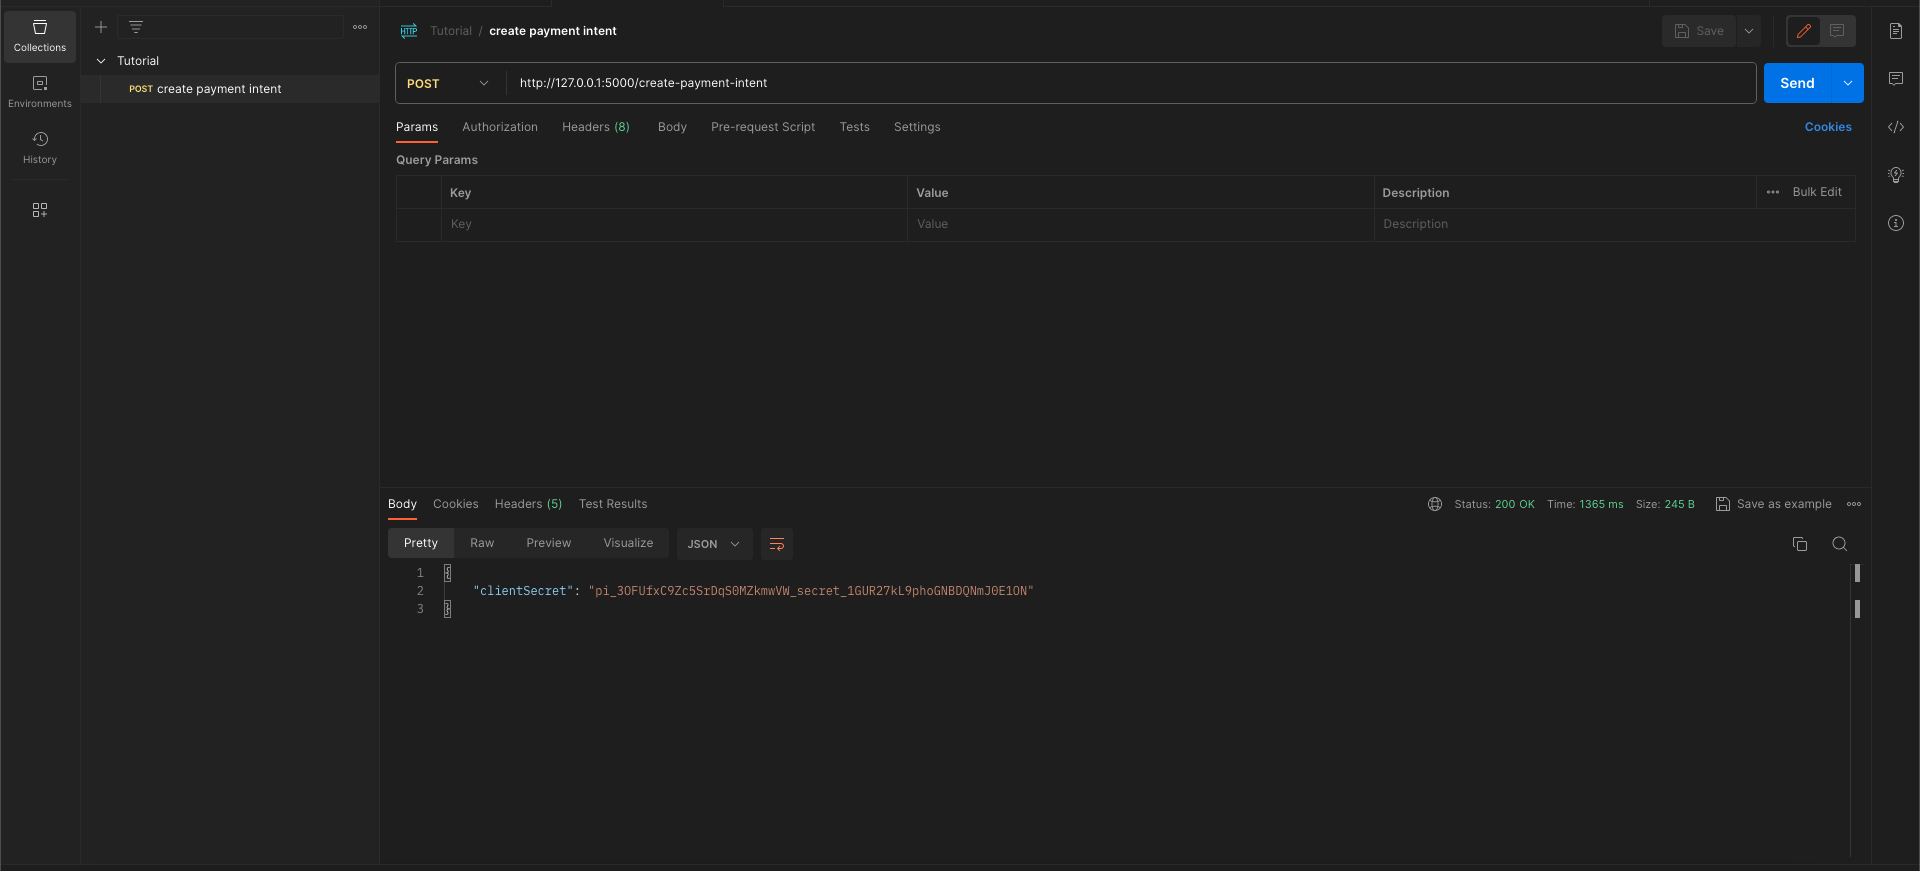Viewport: 1920px width, 871px height.
Task: Click Bulk Edit for query params
Action: click(1817, 192)
